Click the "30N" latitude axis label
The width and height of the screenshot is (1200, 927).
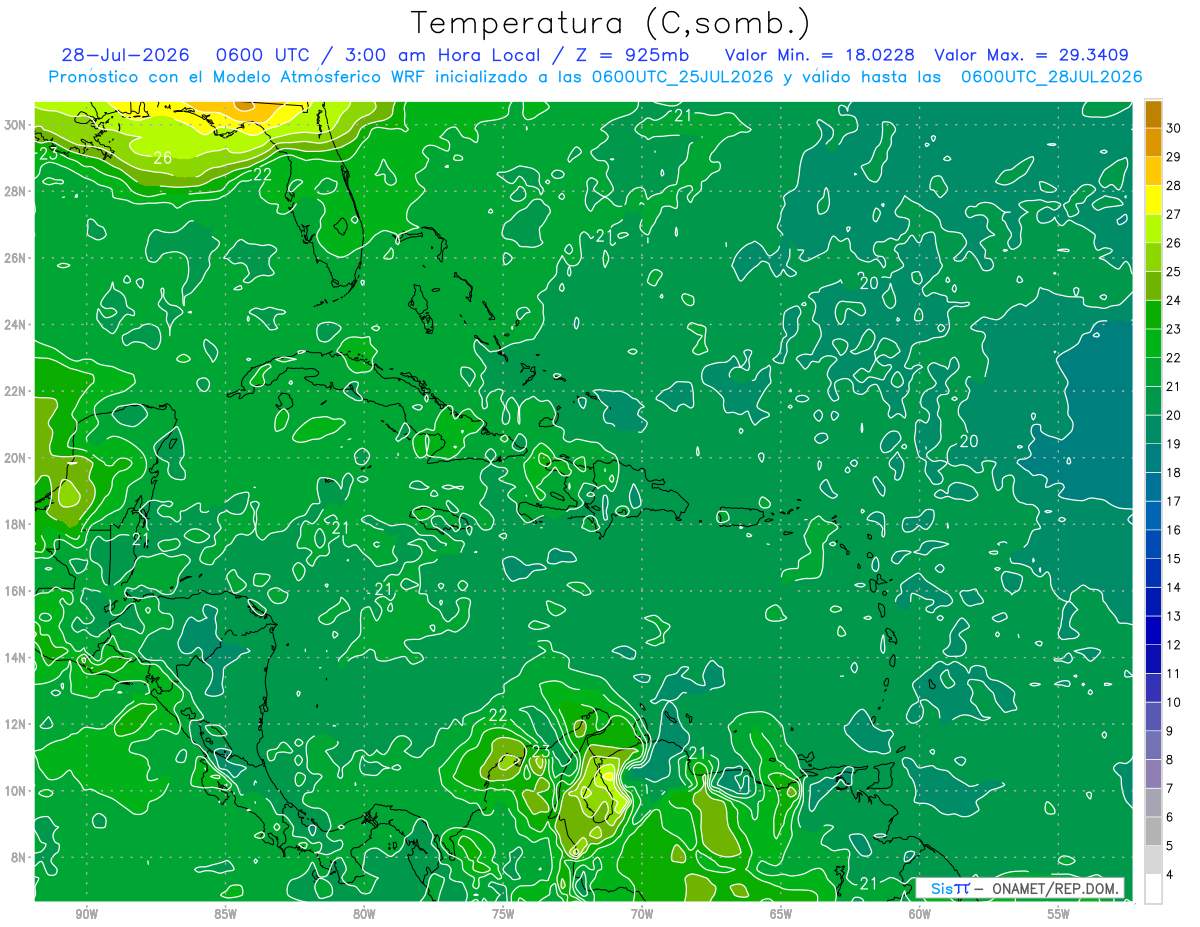(16, 125)
